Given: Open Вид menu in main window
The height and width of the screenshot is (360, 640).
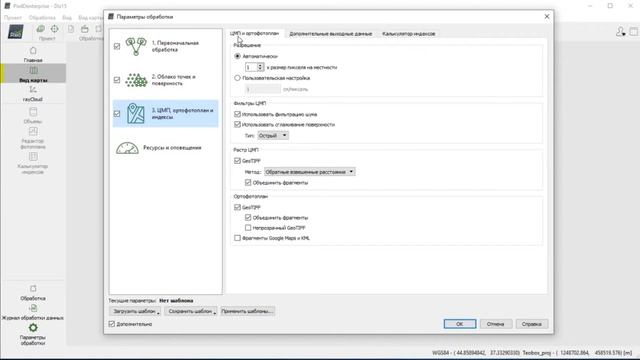Looking at the screenshot, I should (67, 18).
